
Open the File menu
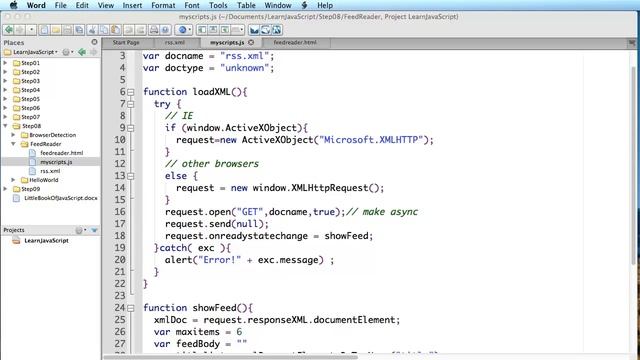pyautogui.click(x=60, y=5)
